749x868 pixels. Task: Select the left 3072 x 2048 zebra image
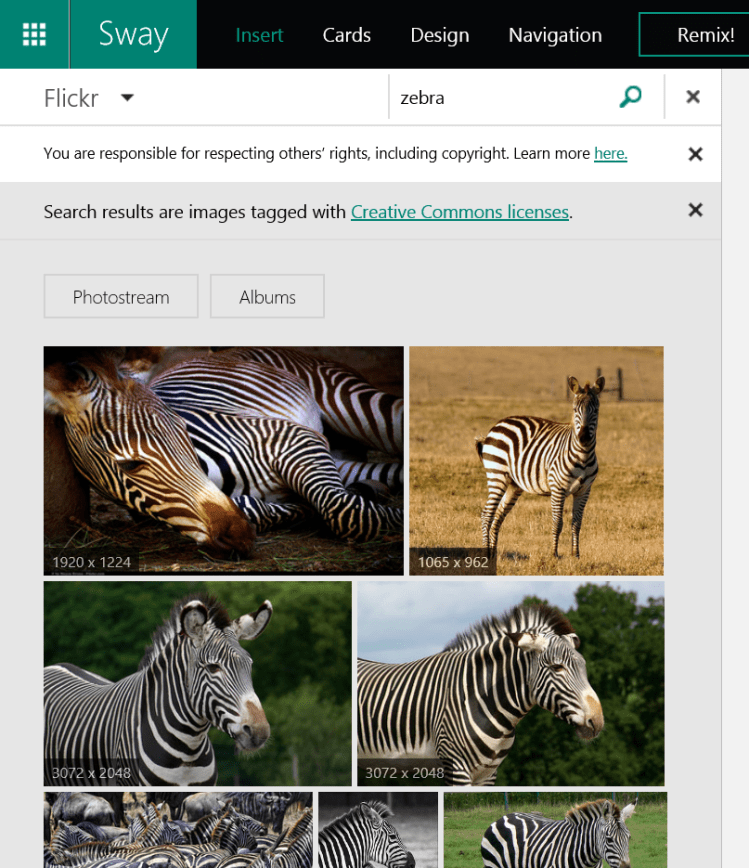point(198,683)
